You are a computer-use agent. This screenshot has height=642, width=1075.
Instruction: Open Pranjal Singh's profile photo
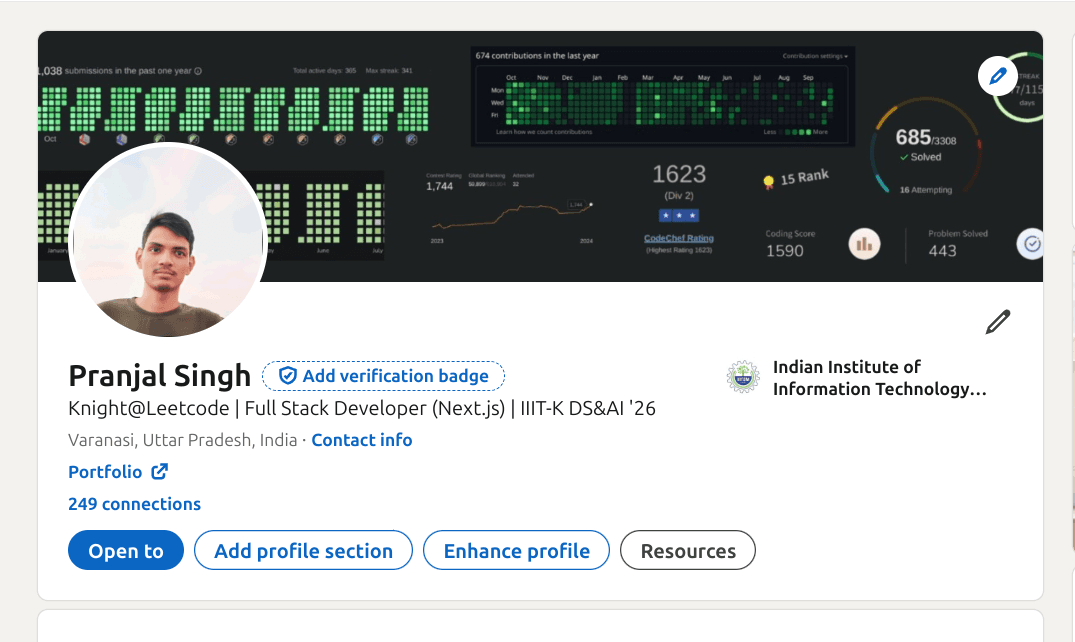click(x=168, y=241)
